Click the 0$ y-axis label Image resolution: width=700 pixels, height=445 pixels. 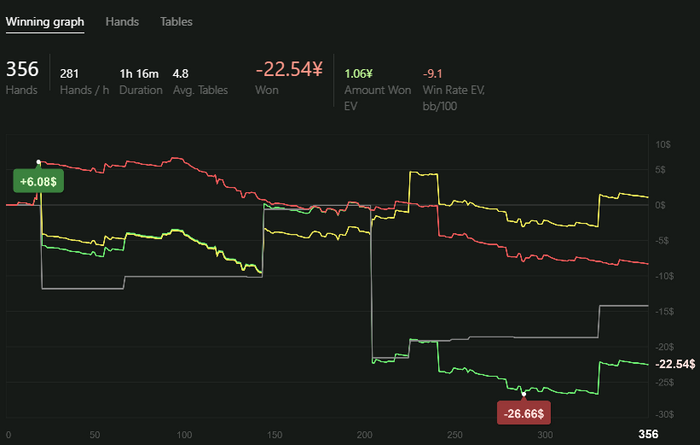(661, 205)
